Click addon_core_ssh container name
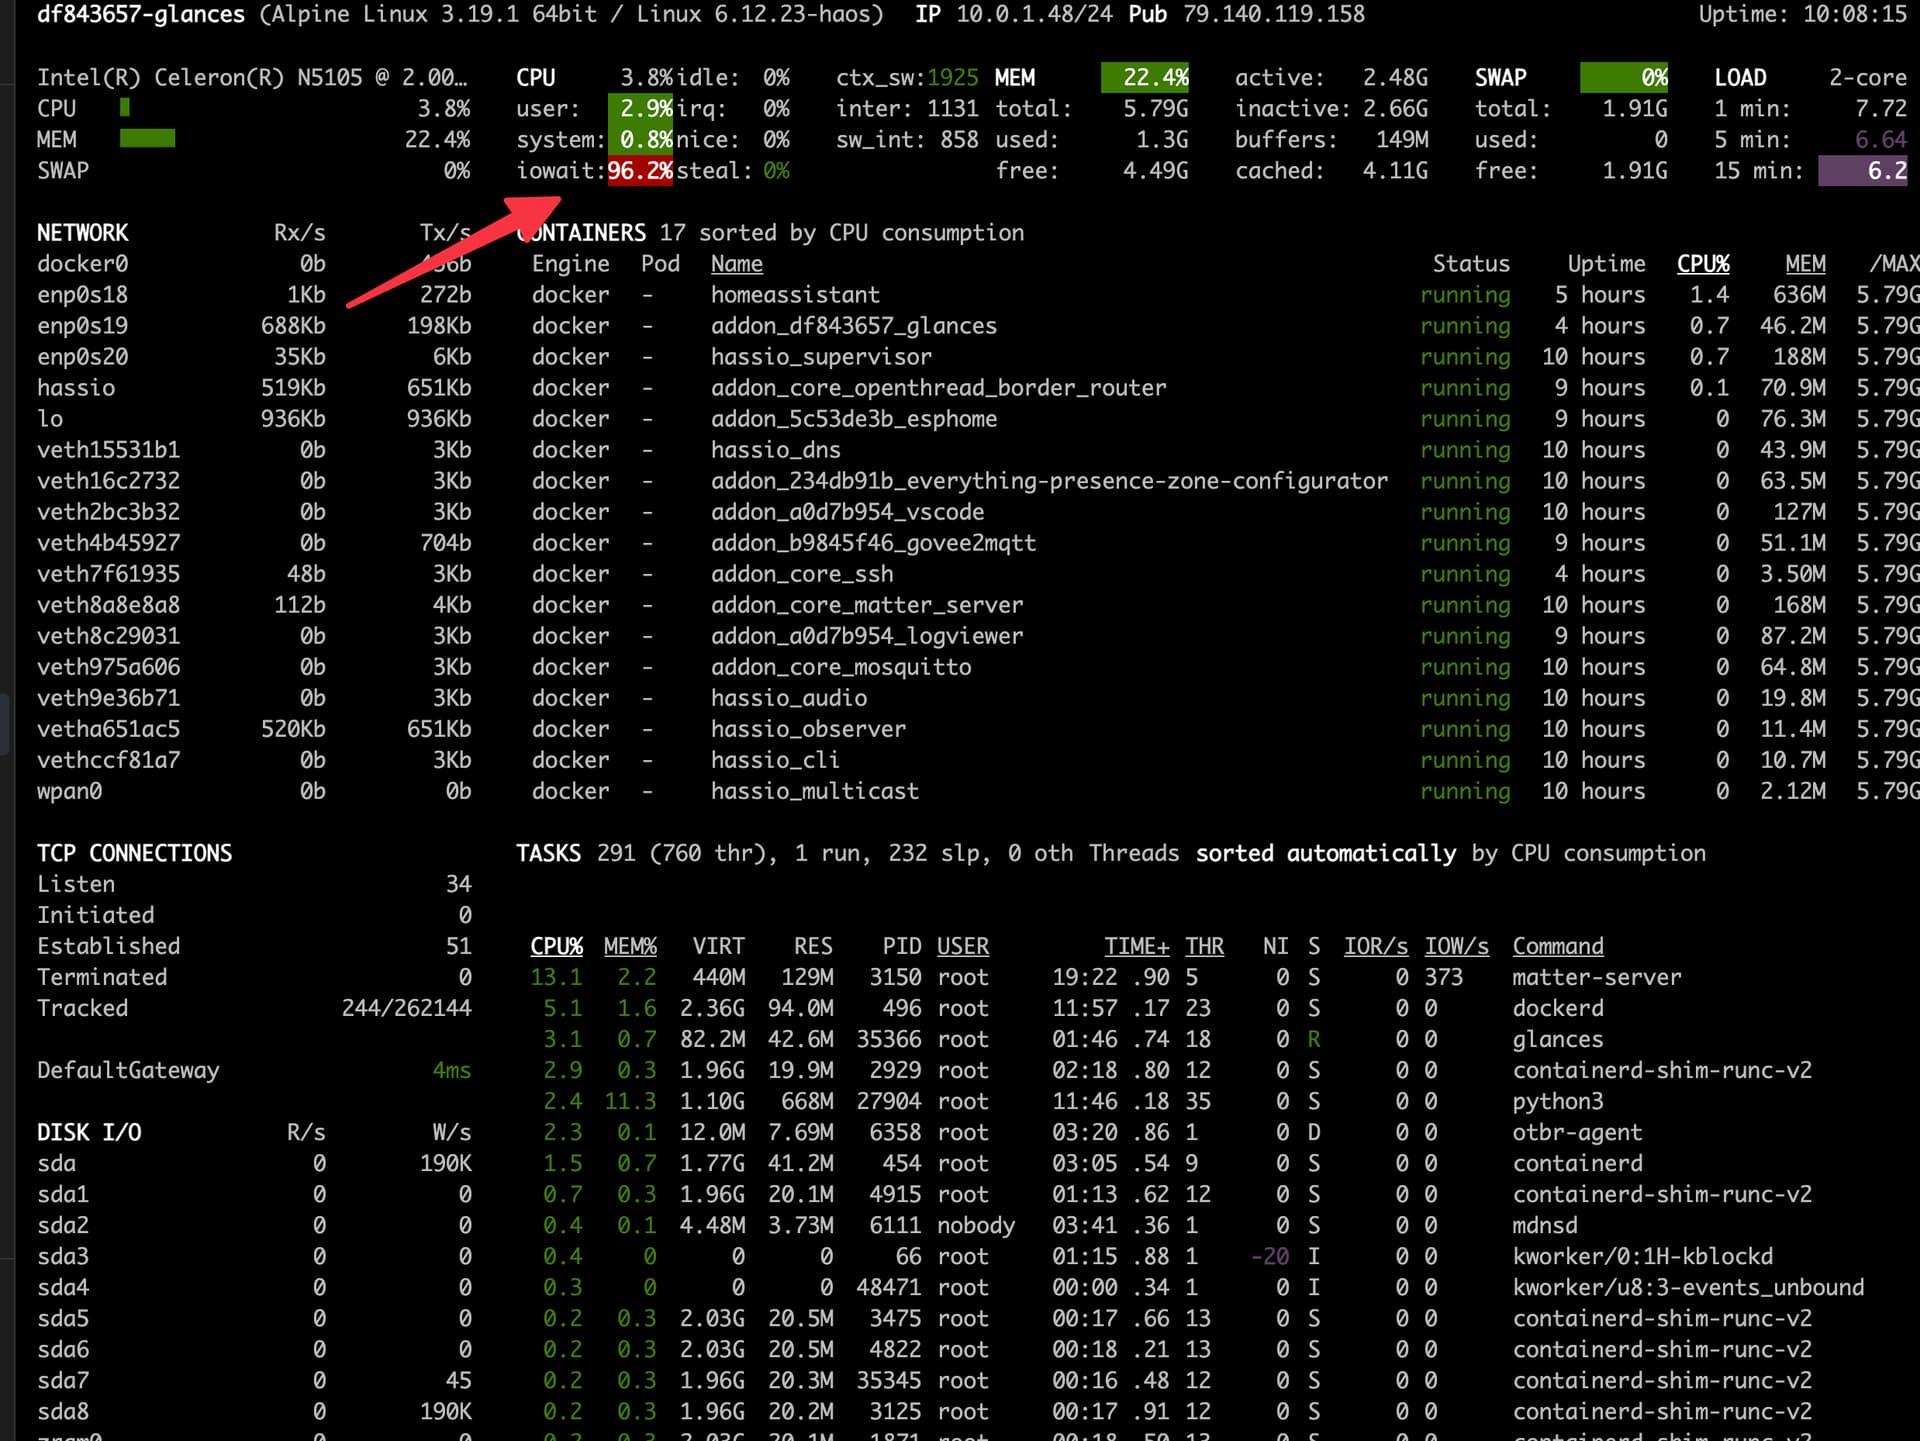Image resolution: width=1920 pixels, height=1441 pixels. coord(802,574)
